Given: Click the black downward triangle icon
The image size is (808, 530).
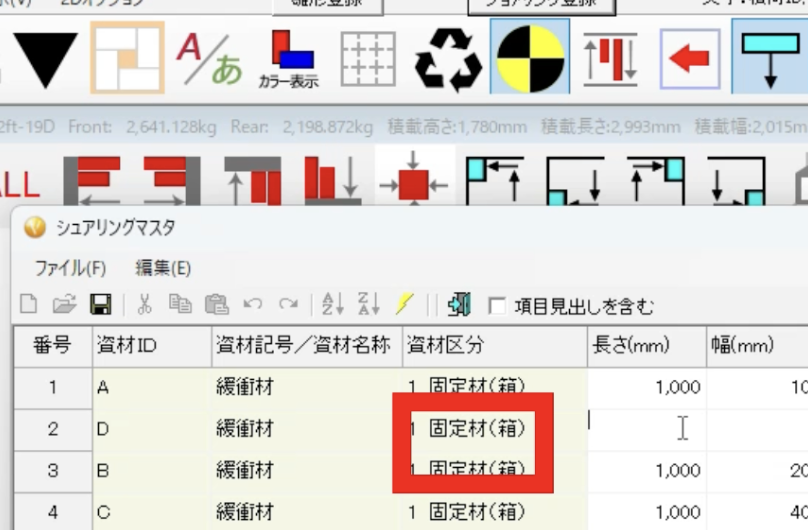Looking at the screenshot, I should click(x=45, y=59).
